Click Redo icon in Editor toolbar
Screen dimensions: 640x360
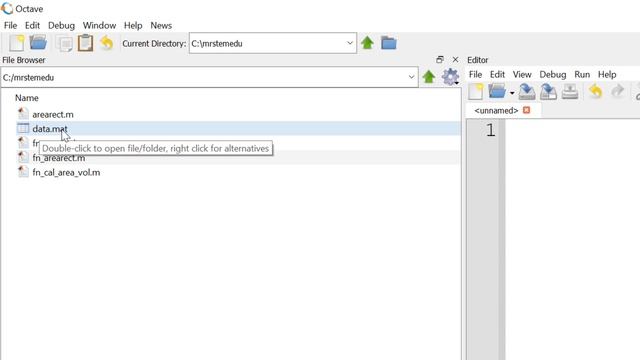[617, 91]
